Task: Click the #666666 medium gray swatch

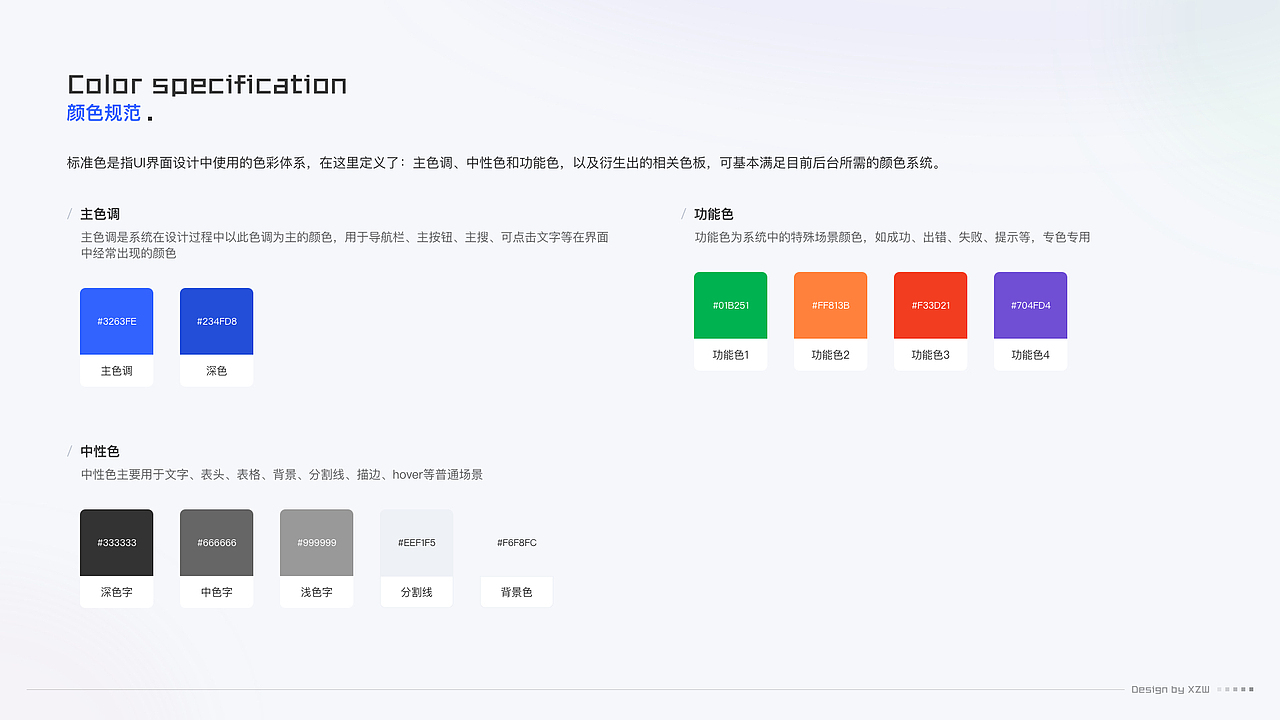Action: pyautogui.click(x=216, y=543)
